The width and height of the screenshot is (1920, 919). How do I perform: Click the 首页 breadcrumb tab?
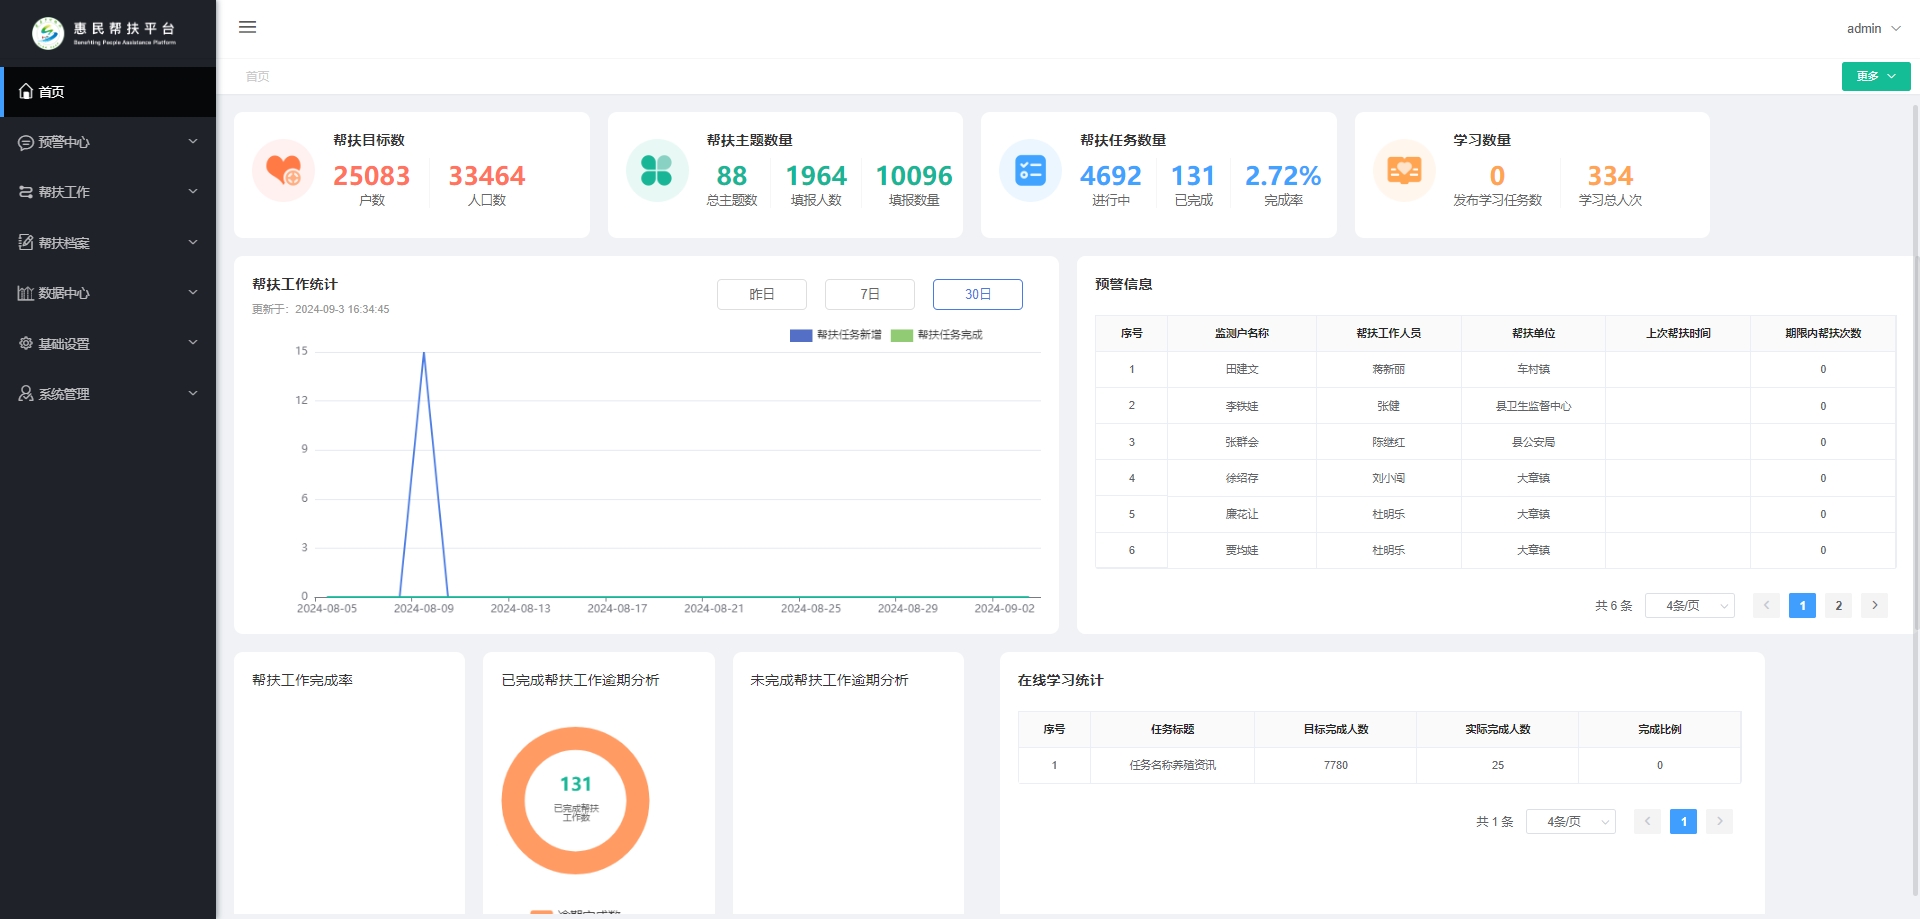pyautogui.click(x=258, y=76)
